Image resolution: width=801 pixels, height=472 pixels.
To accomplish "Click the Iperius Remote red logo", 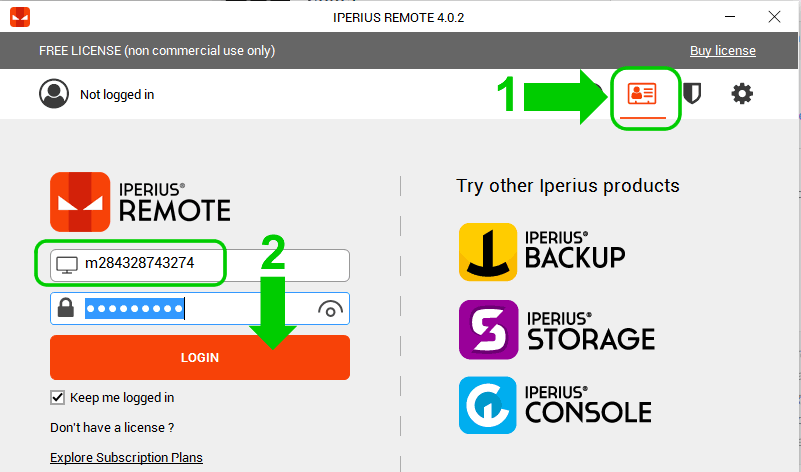I will pyautogui.click(x=80, y=202).
